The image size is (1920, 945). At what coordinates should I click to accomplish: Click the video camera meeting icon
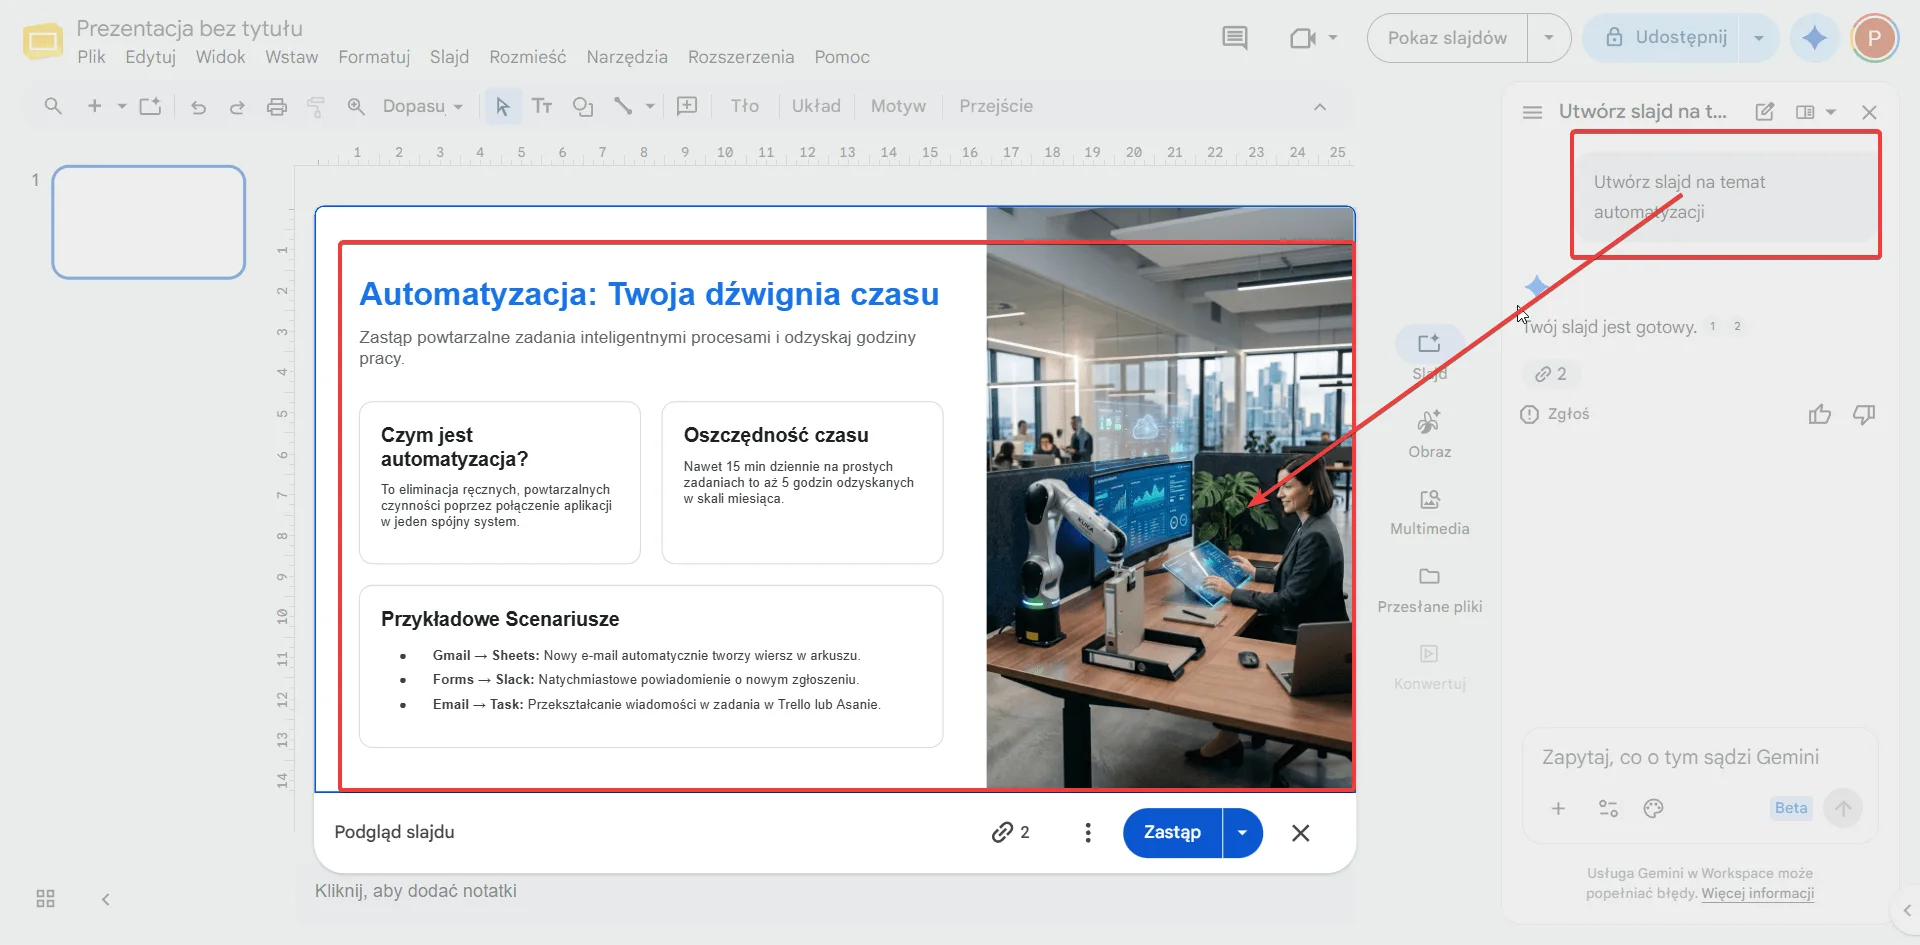1302,38
